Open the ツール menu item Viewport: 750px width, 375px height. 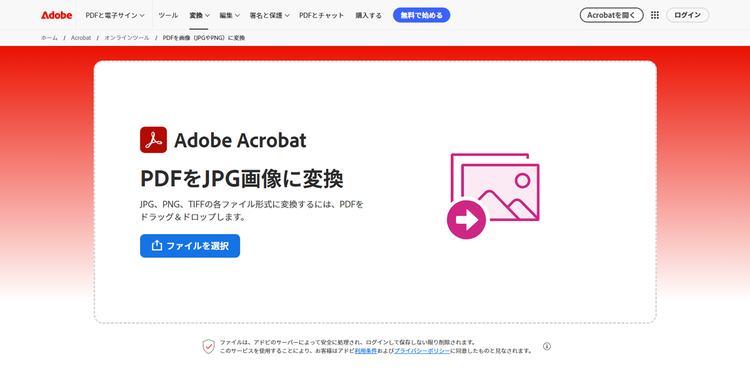click(168, 15)
